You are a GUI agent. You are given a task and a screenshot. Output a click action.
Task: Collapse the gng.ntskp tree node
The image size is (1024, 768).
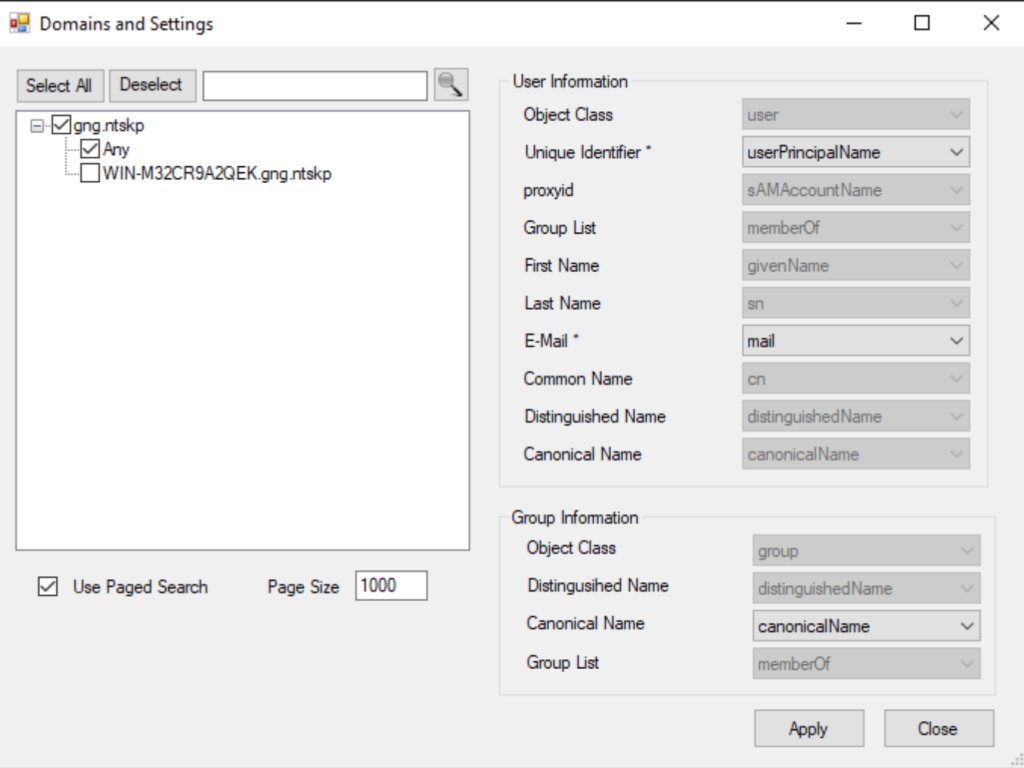coord(37,125)
